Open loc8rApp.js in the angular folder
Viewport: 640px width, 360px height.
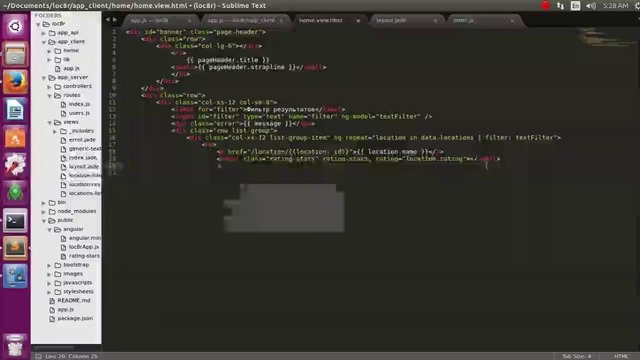(84, 247)
